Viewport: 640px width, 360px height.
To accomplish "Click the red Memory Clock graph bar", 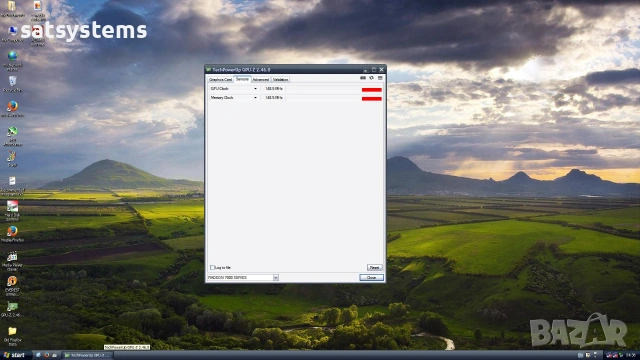I will [x=371, y=99].
